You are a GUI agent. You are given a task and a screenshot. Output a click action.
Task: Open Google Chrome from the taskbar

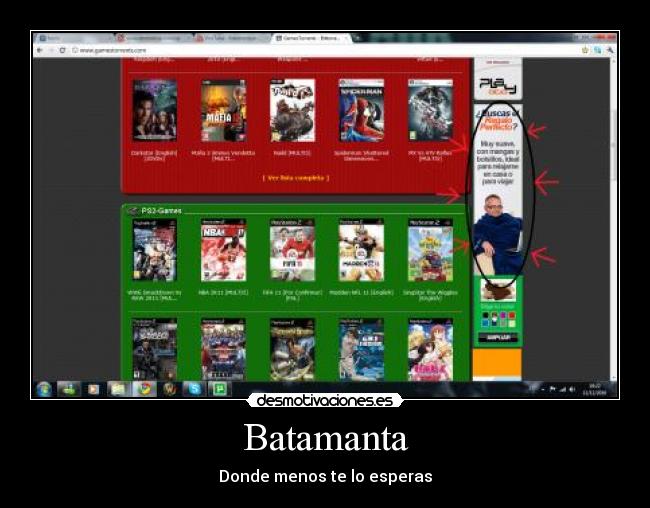(144, 389)
